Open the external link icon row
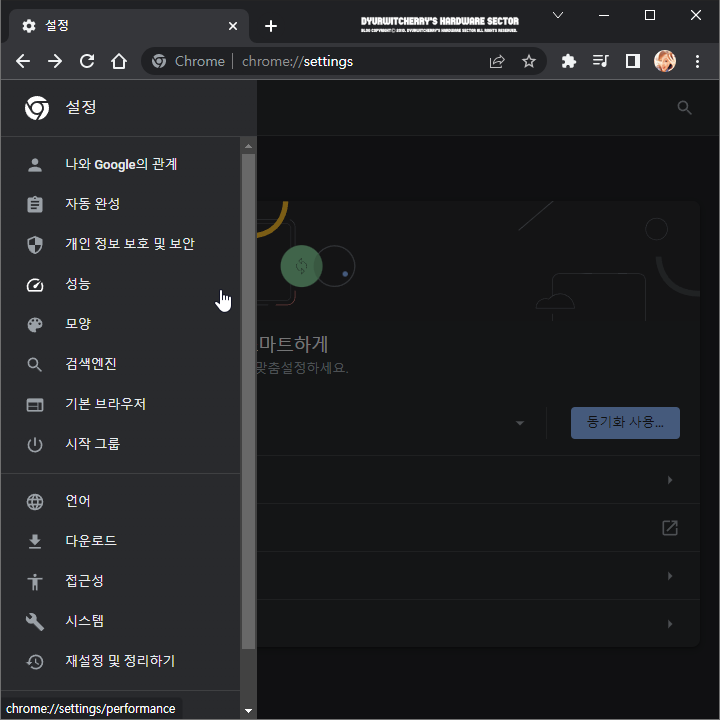Viewport: 720px width, 720px height. (670, 528)
